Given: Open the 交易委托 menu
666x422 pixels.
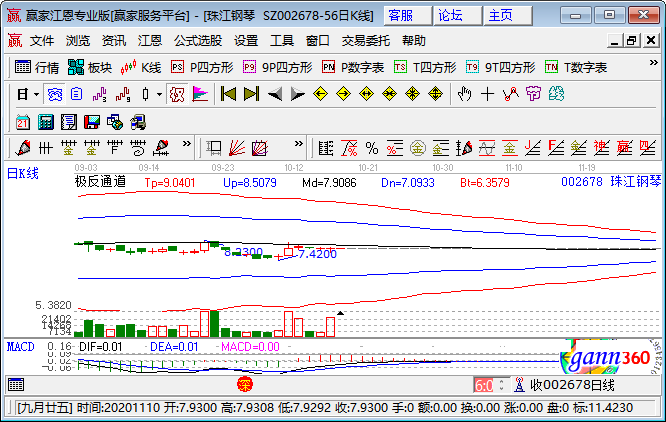Looking at the screenshot, I should (366, 41).
